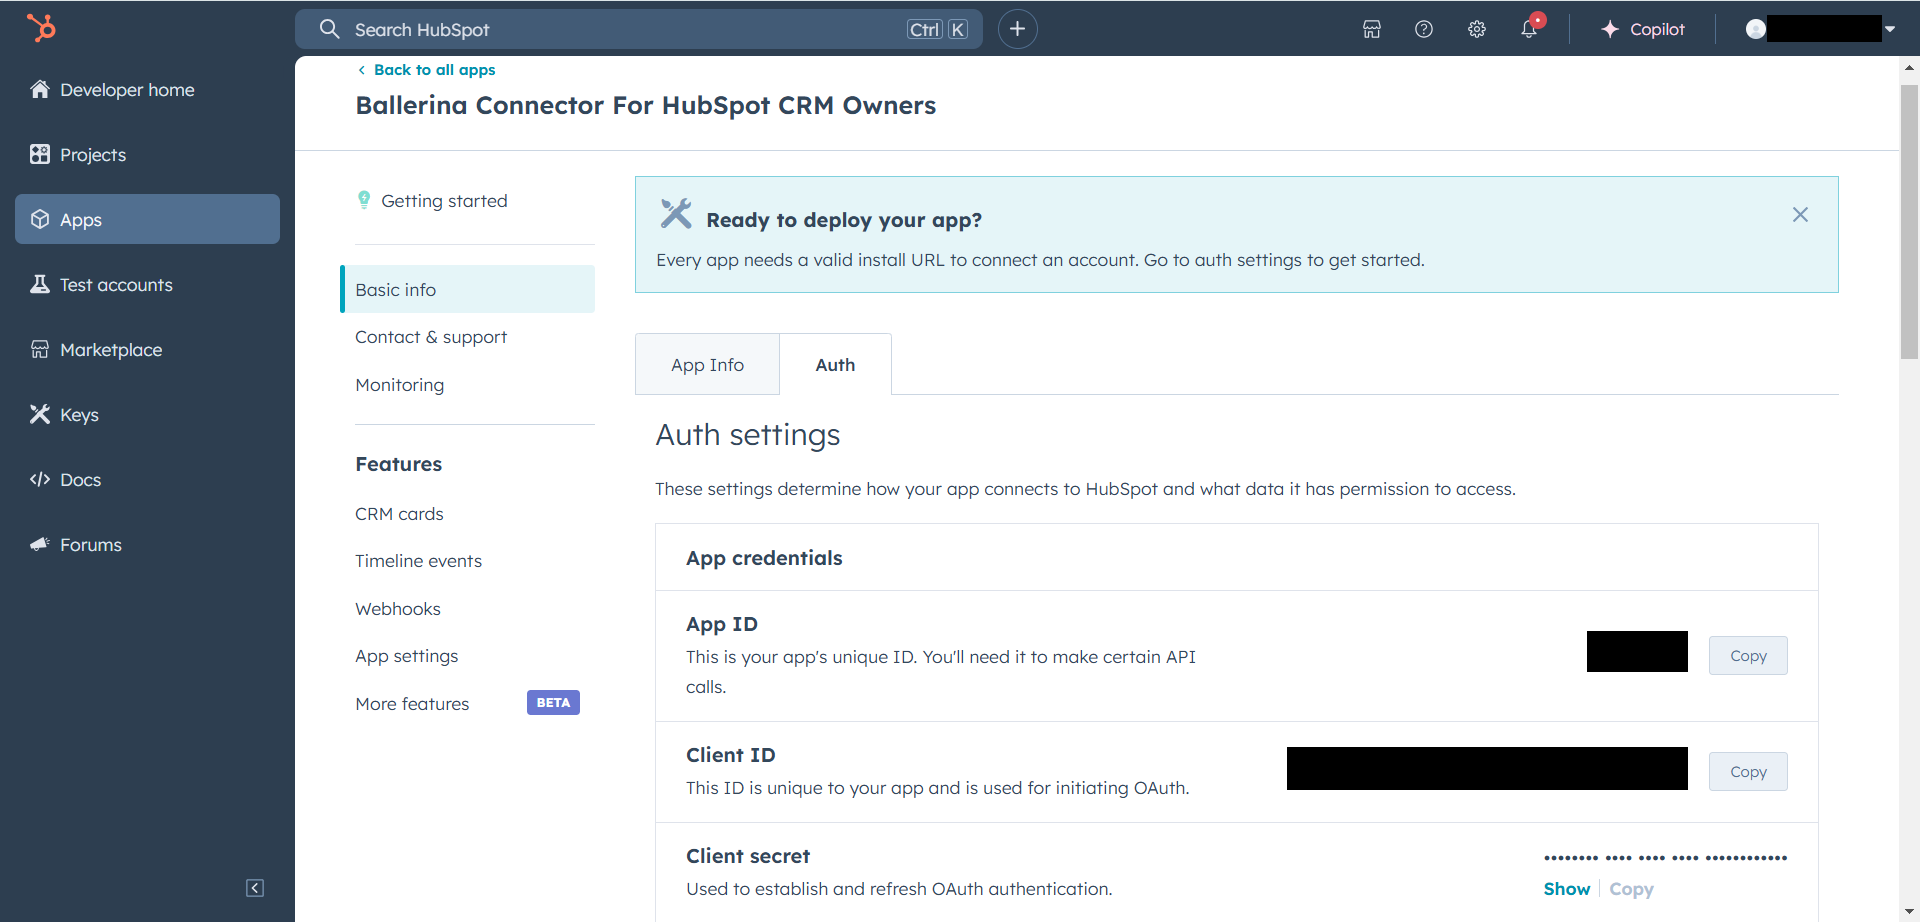Open More features beta item

412,704
